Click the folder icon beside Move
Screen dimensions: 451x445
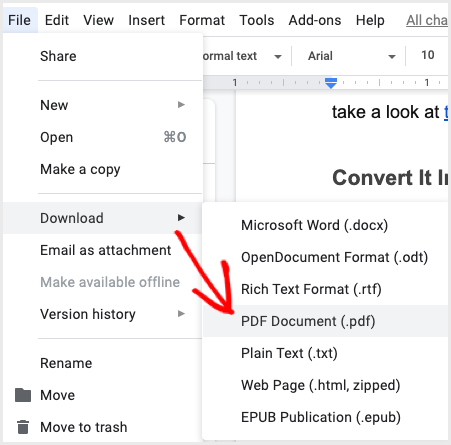(x=23, y=395)
